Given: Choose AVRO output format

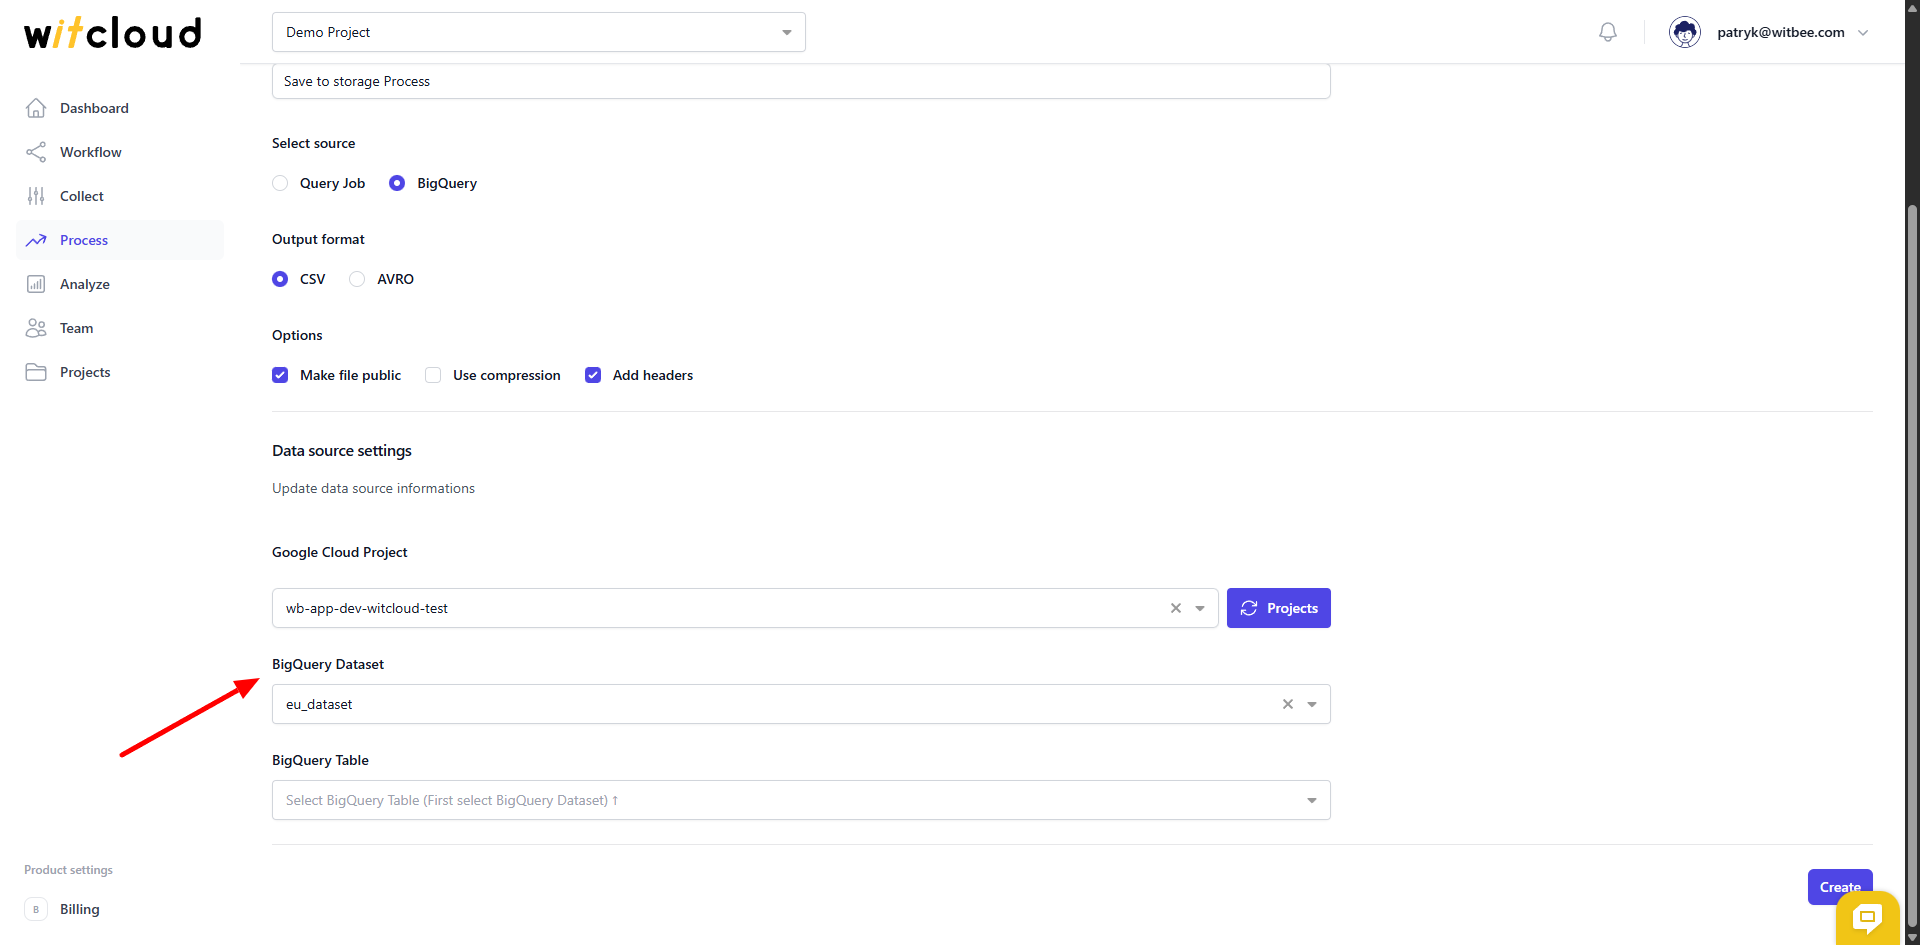Looking at the screenshot, I should coord(357,279).
